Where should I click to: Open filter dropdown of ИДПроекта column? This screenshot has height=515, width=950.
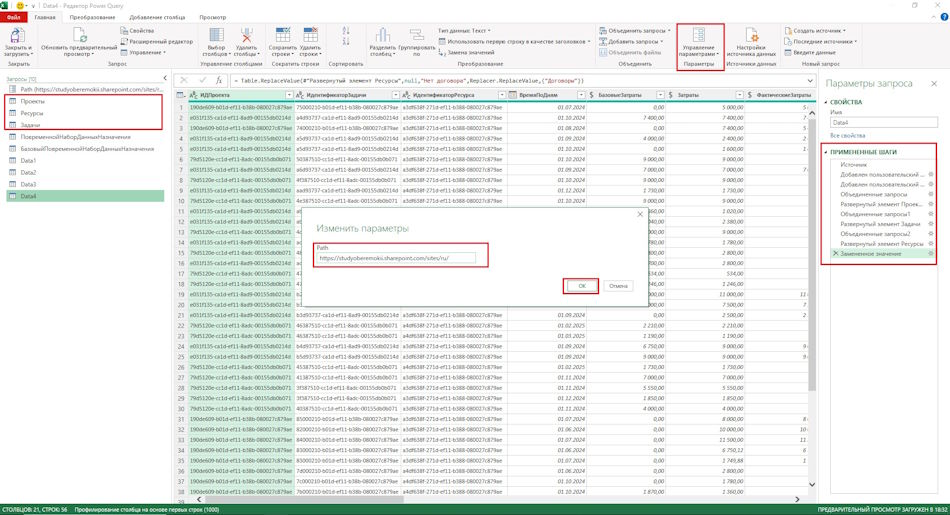tap(289, 95)
